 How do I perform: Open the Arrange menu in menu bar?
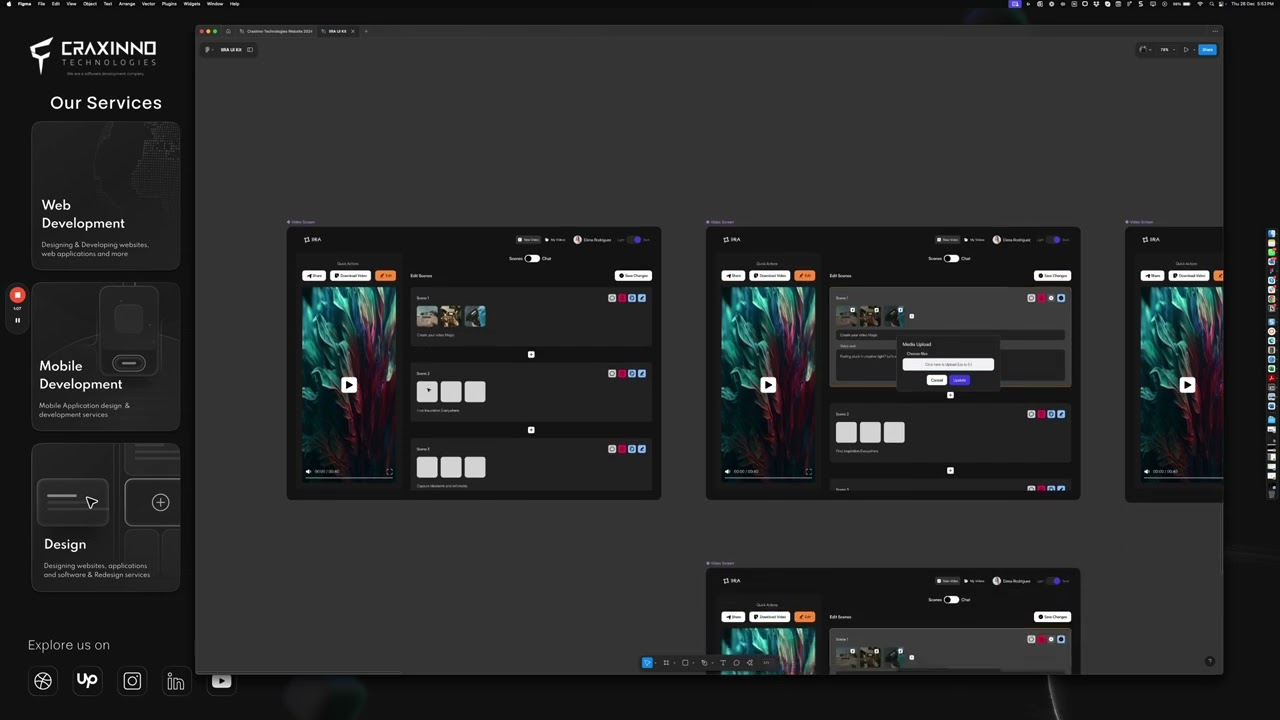127,4
